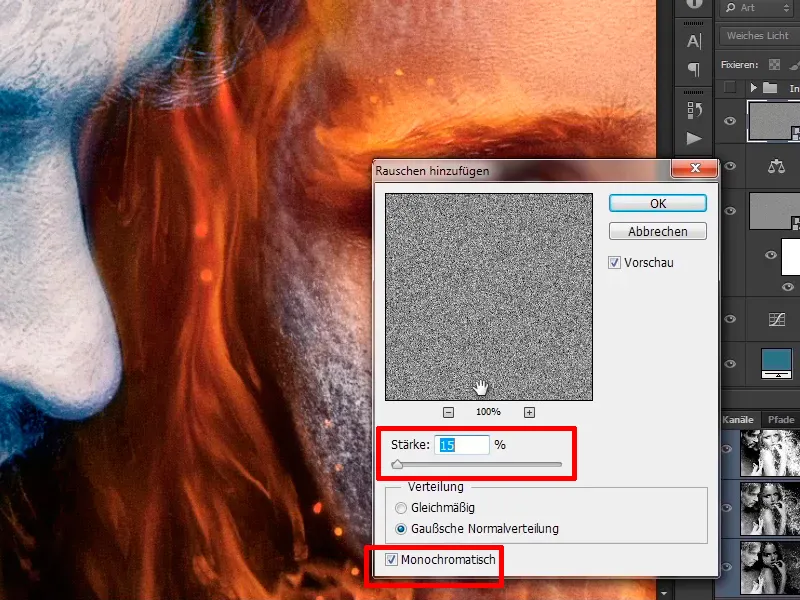The image size is (800, 600).
Task: Open the Weiches Licht blend mode dropdown
Action: coord(759,36)
